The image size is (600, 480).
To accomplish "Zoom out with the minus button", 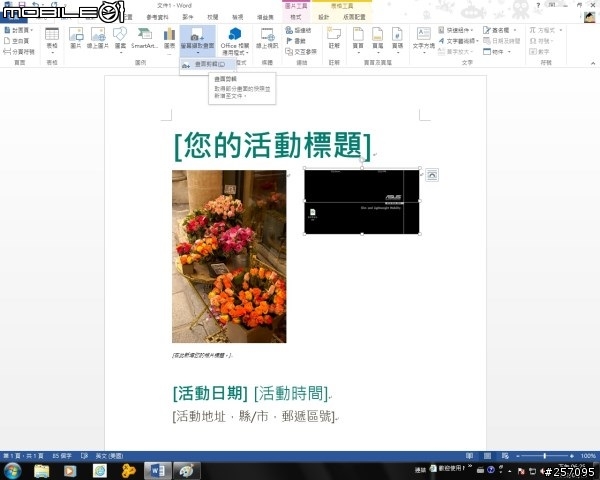I will point(518,456).
